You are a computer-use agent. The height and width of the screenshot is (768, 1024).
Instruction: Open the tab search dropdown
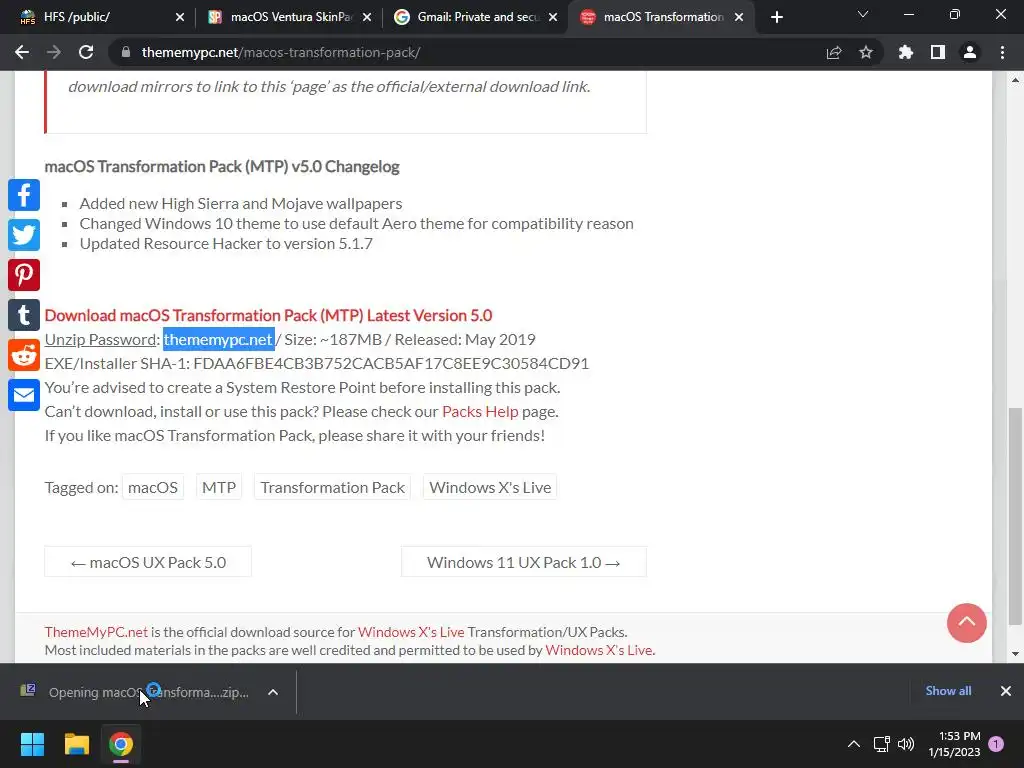pyautogui.click(x=863, y=14)
